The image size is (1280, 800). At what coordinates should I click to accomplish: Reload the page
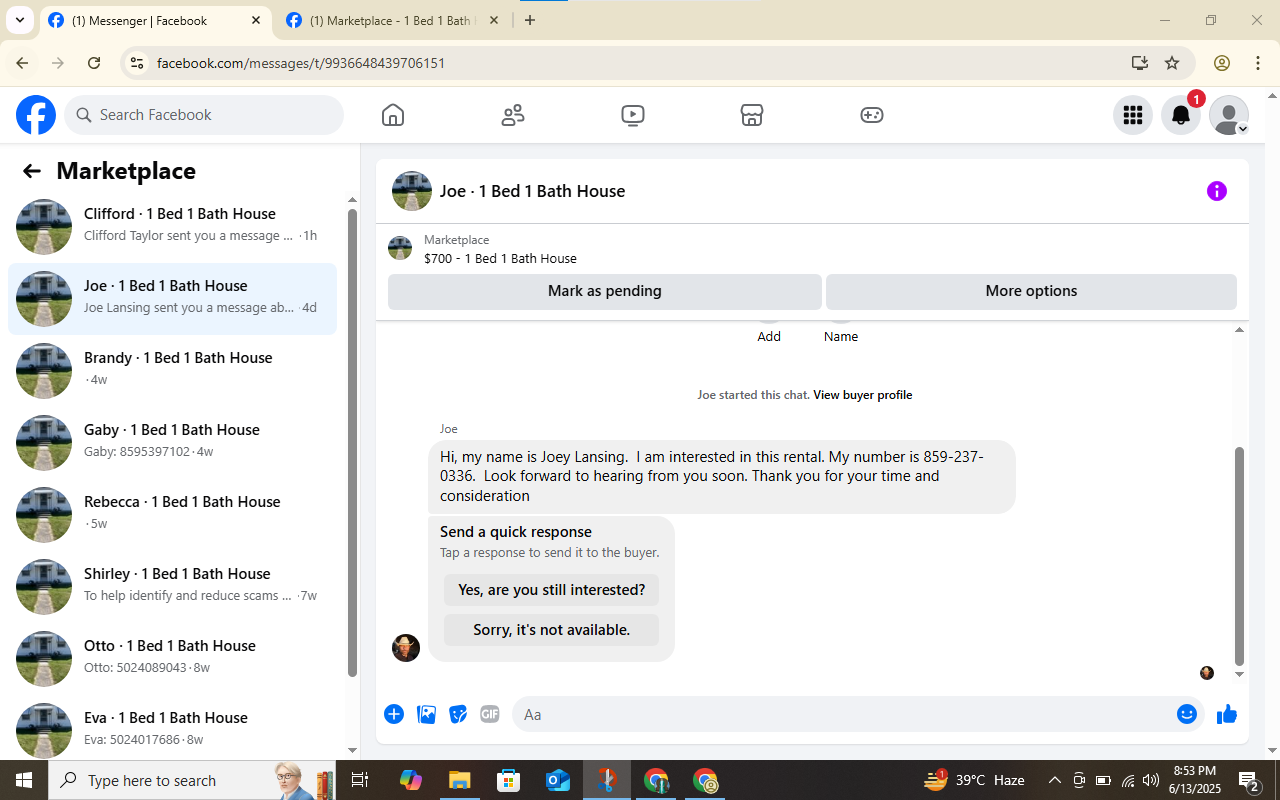tap(94, 63)
